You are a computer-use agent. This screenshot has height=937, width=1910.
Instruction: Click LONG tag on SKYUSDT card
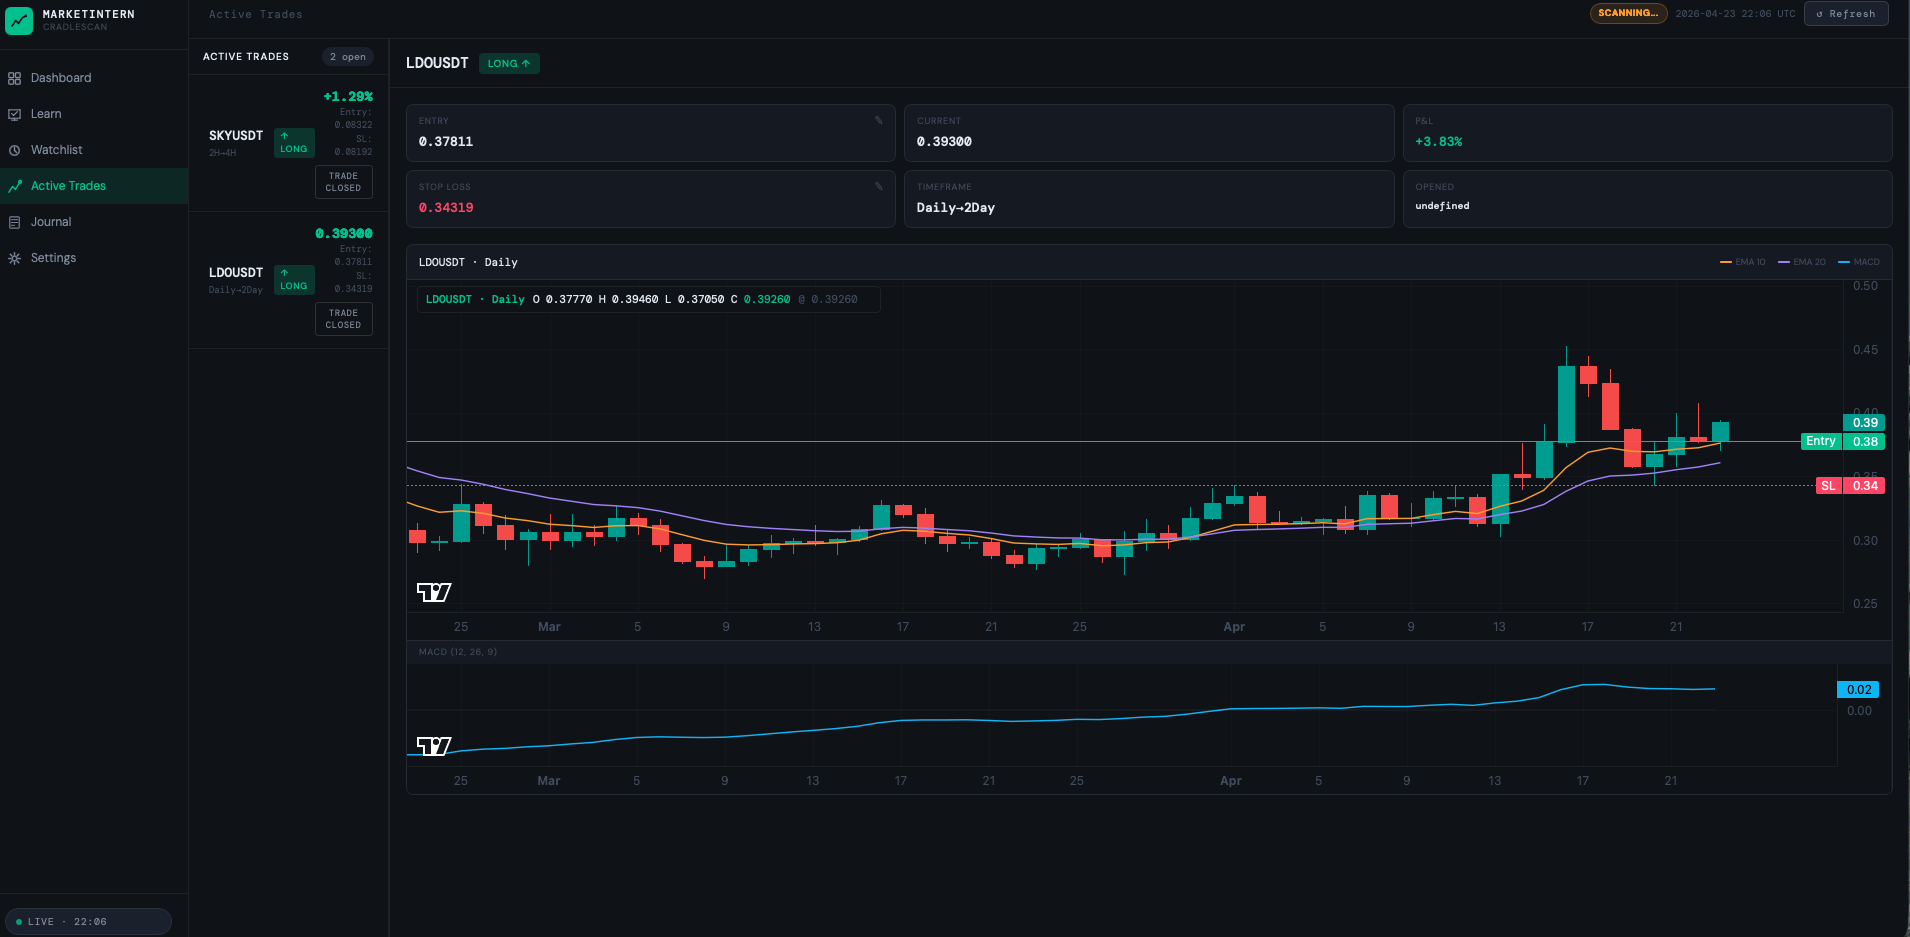tap(294, 143)
